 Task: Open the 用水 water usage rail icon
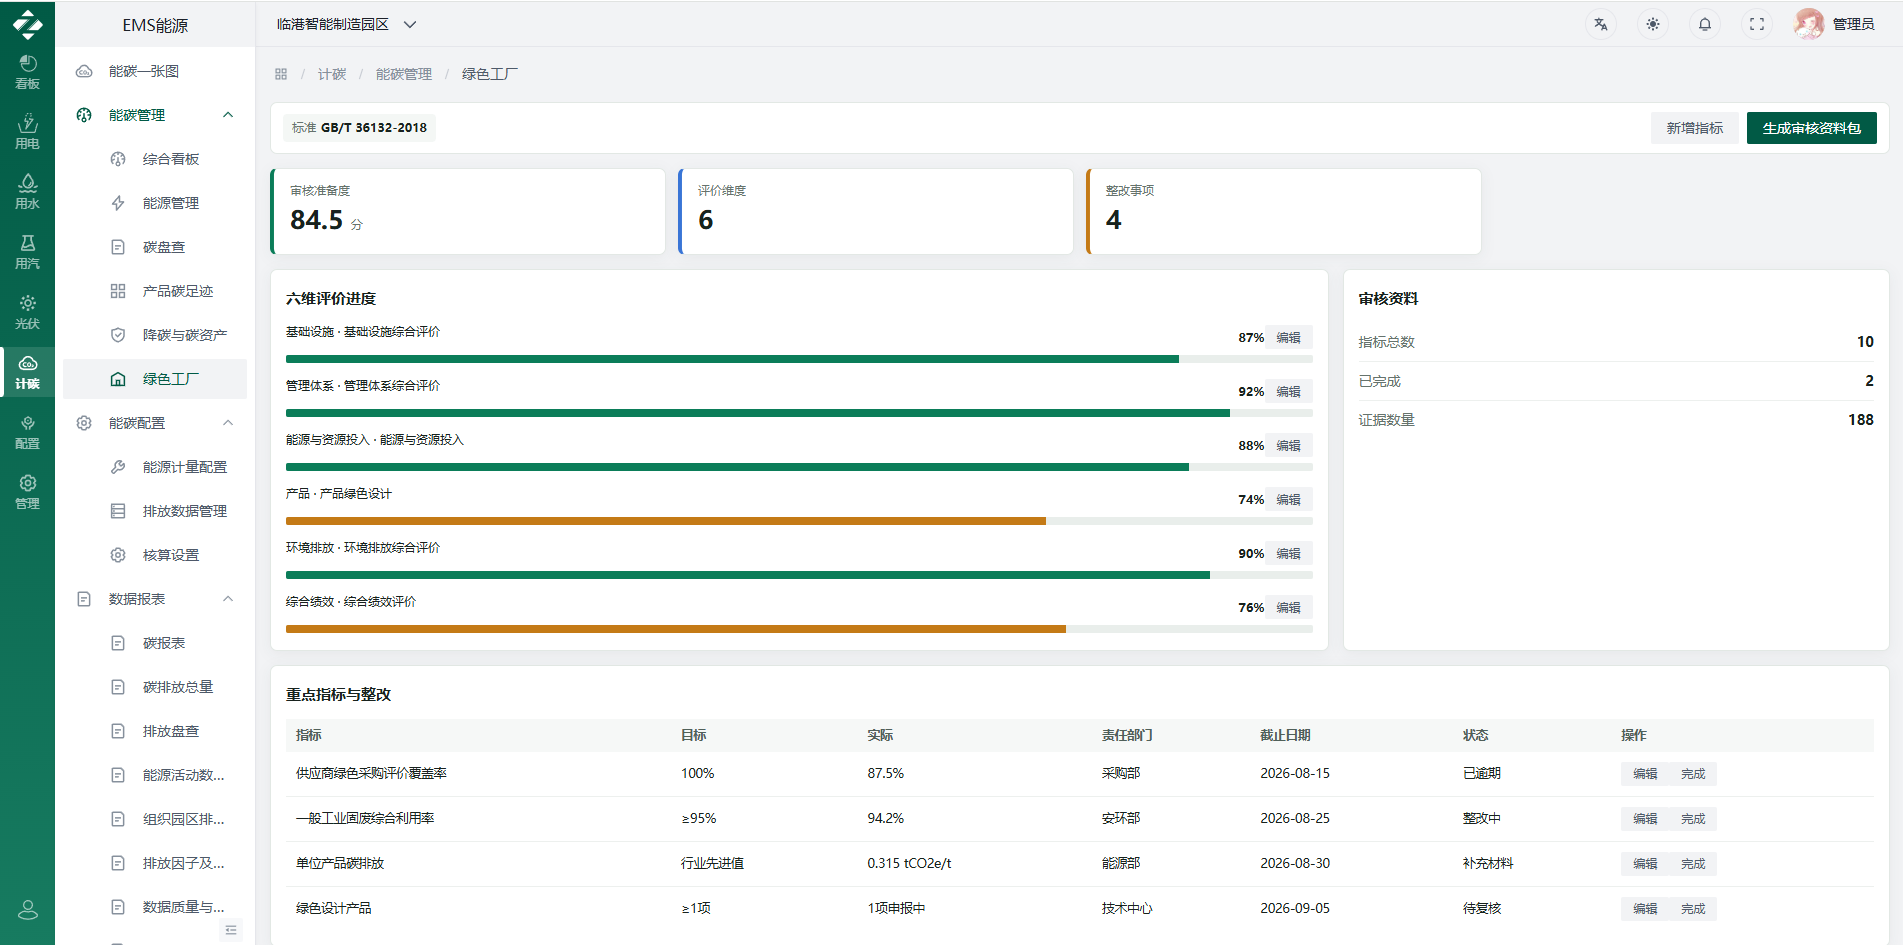(x=27, y=192)
